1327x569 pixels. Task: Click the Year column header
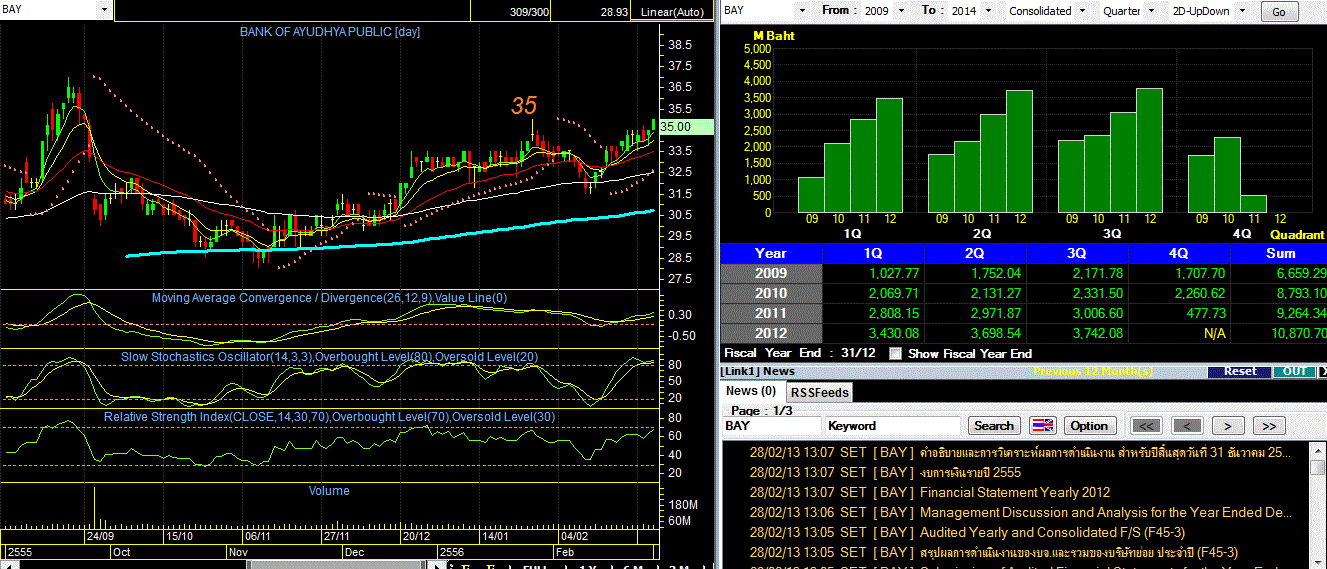[x=770, y=253]
